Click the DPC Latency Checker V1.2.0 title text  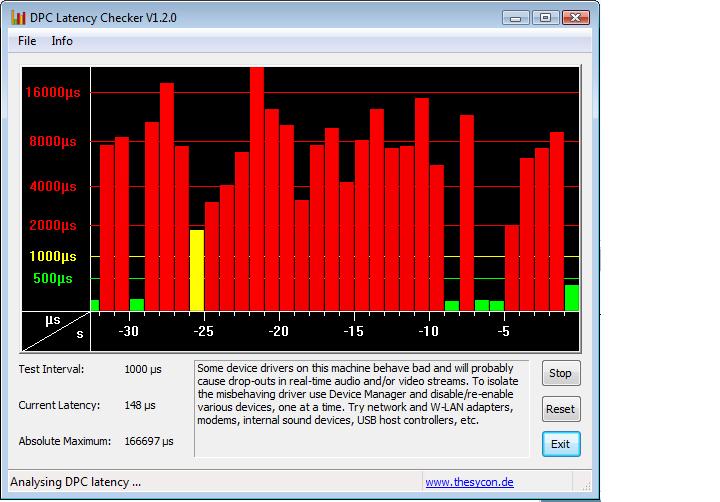tap(103, 18)
